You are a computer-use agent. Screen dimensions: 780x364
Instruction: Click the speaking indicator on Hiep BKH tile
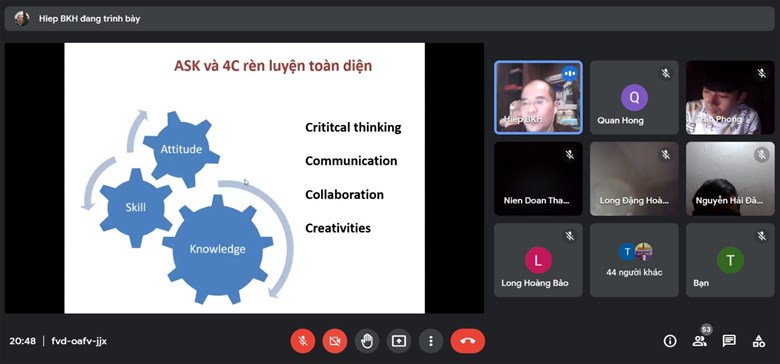point(570,74)
